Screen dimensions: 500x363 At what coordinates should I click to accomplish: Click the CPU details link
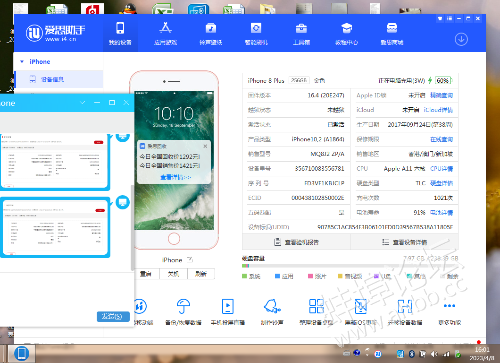tap(441, 169)
